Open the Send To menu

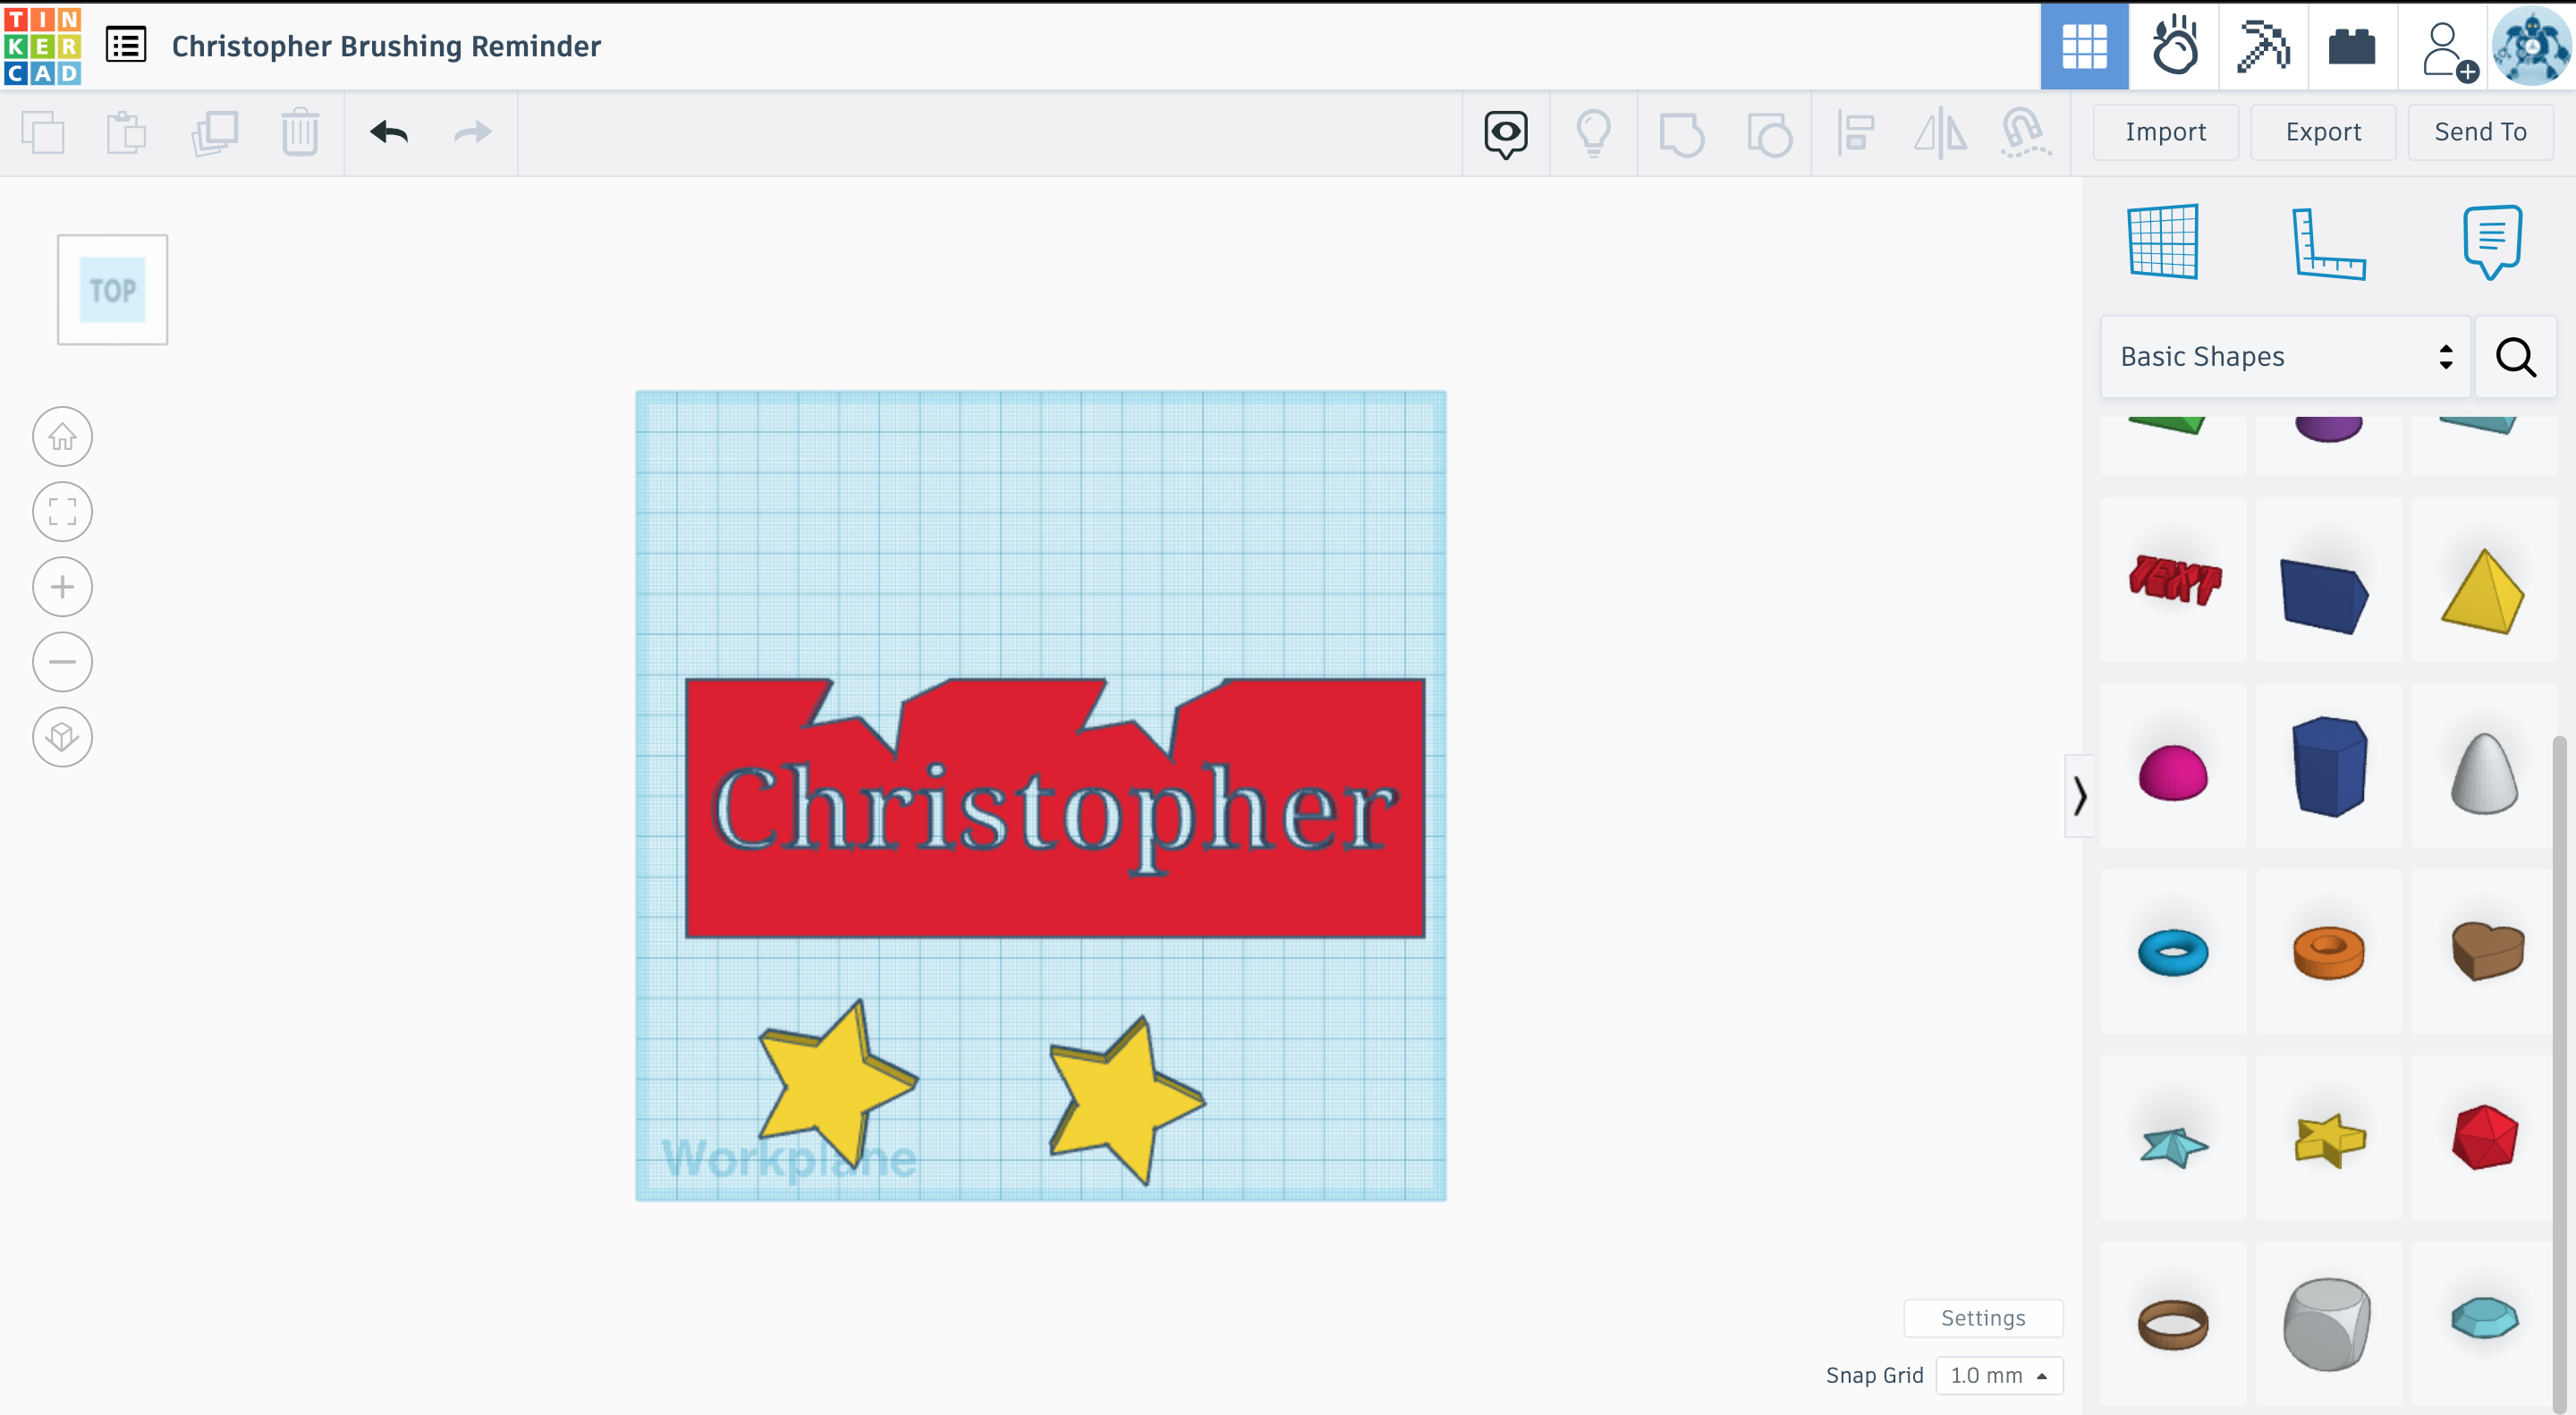point(2479,132)
